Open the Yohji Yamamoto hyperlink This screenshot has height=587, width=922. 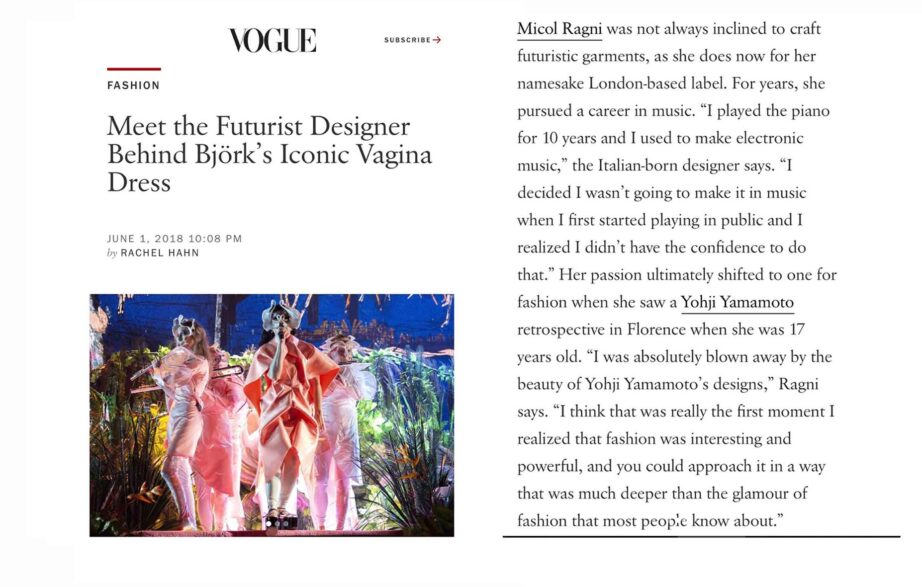737,302
